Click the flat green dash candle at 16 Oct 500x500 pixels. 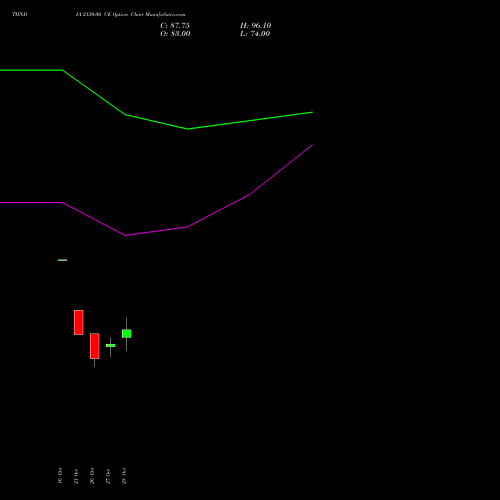pos(63,260)
